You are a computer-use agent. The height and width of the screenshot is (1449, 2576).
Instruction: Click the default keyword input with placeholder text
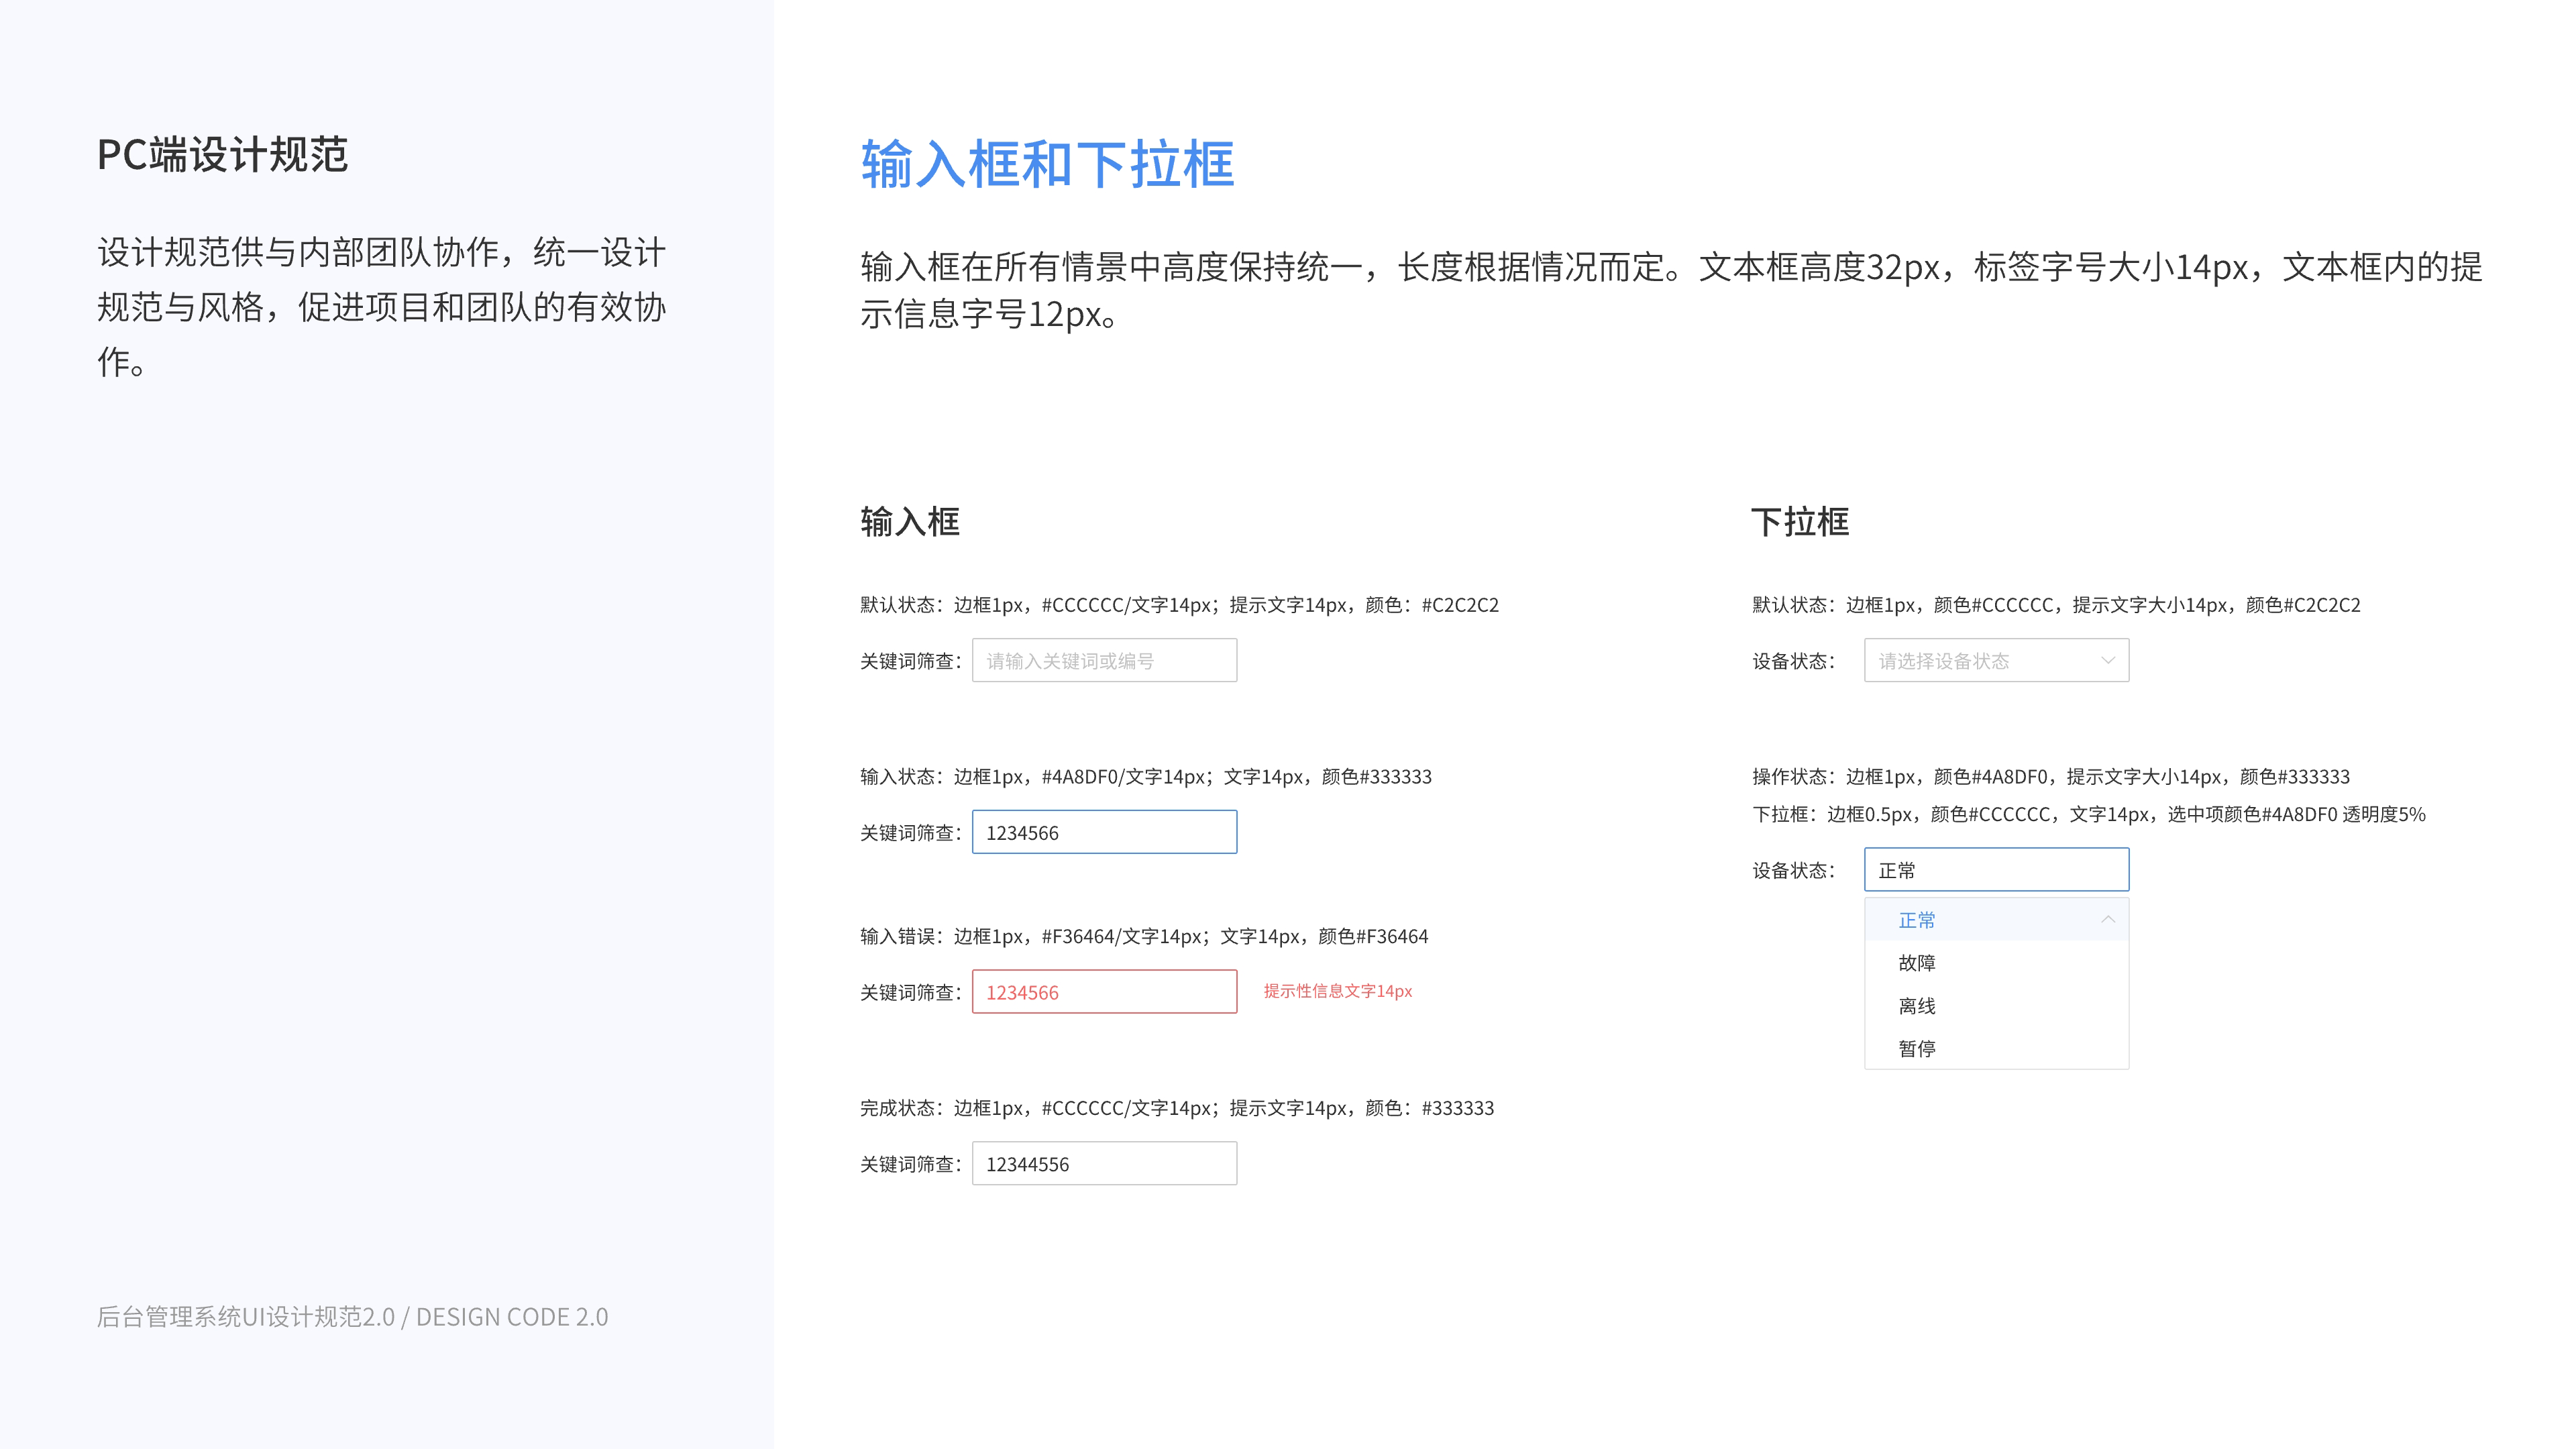click(1104, 660)
